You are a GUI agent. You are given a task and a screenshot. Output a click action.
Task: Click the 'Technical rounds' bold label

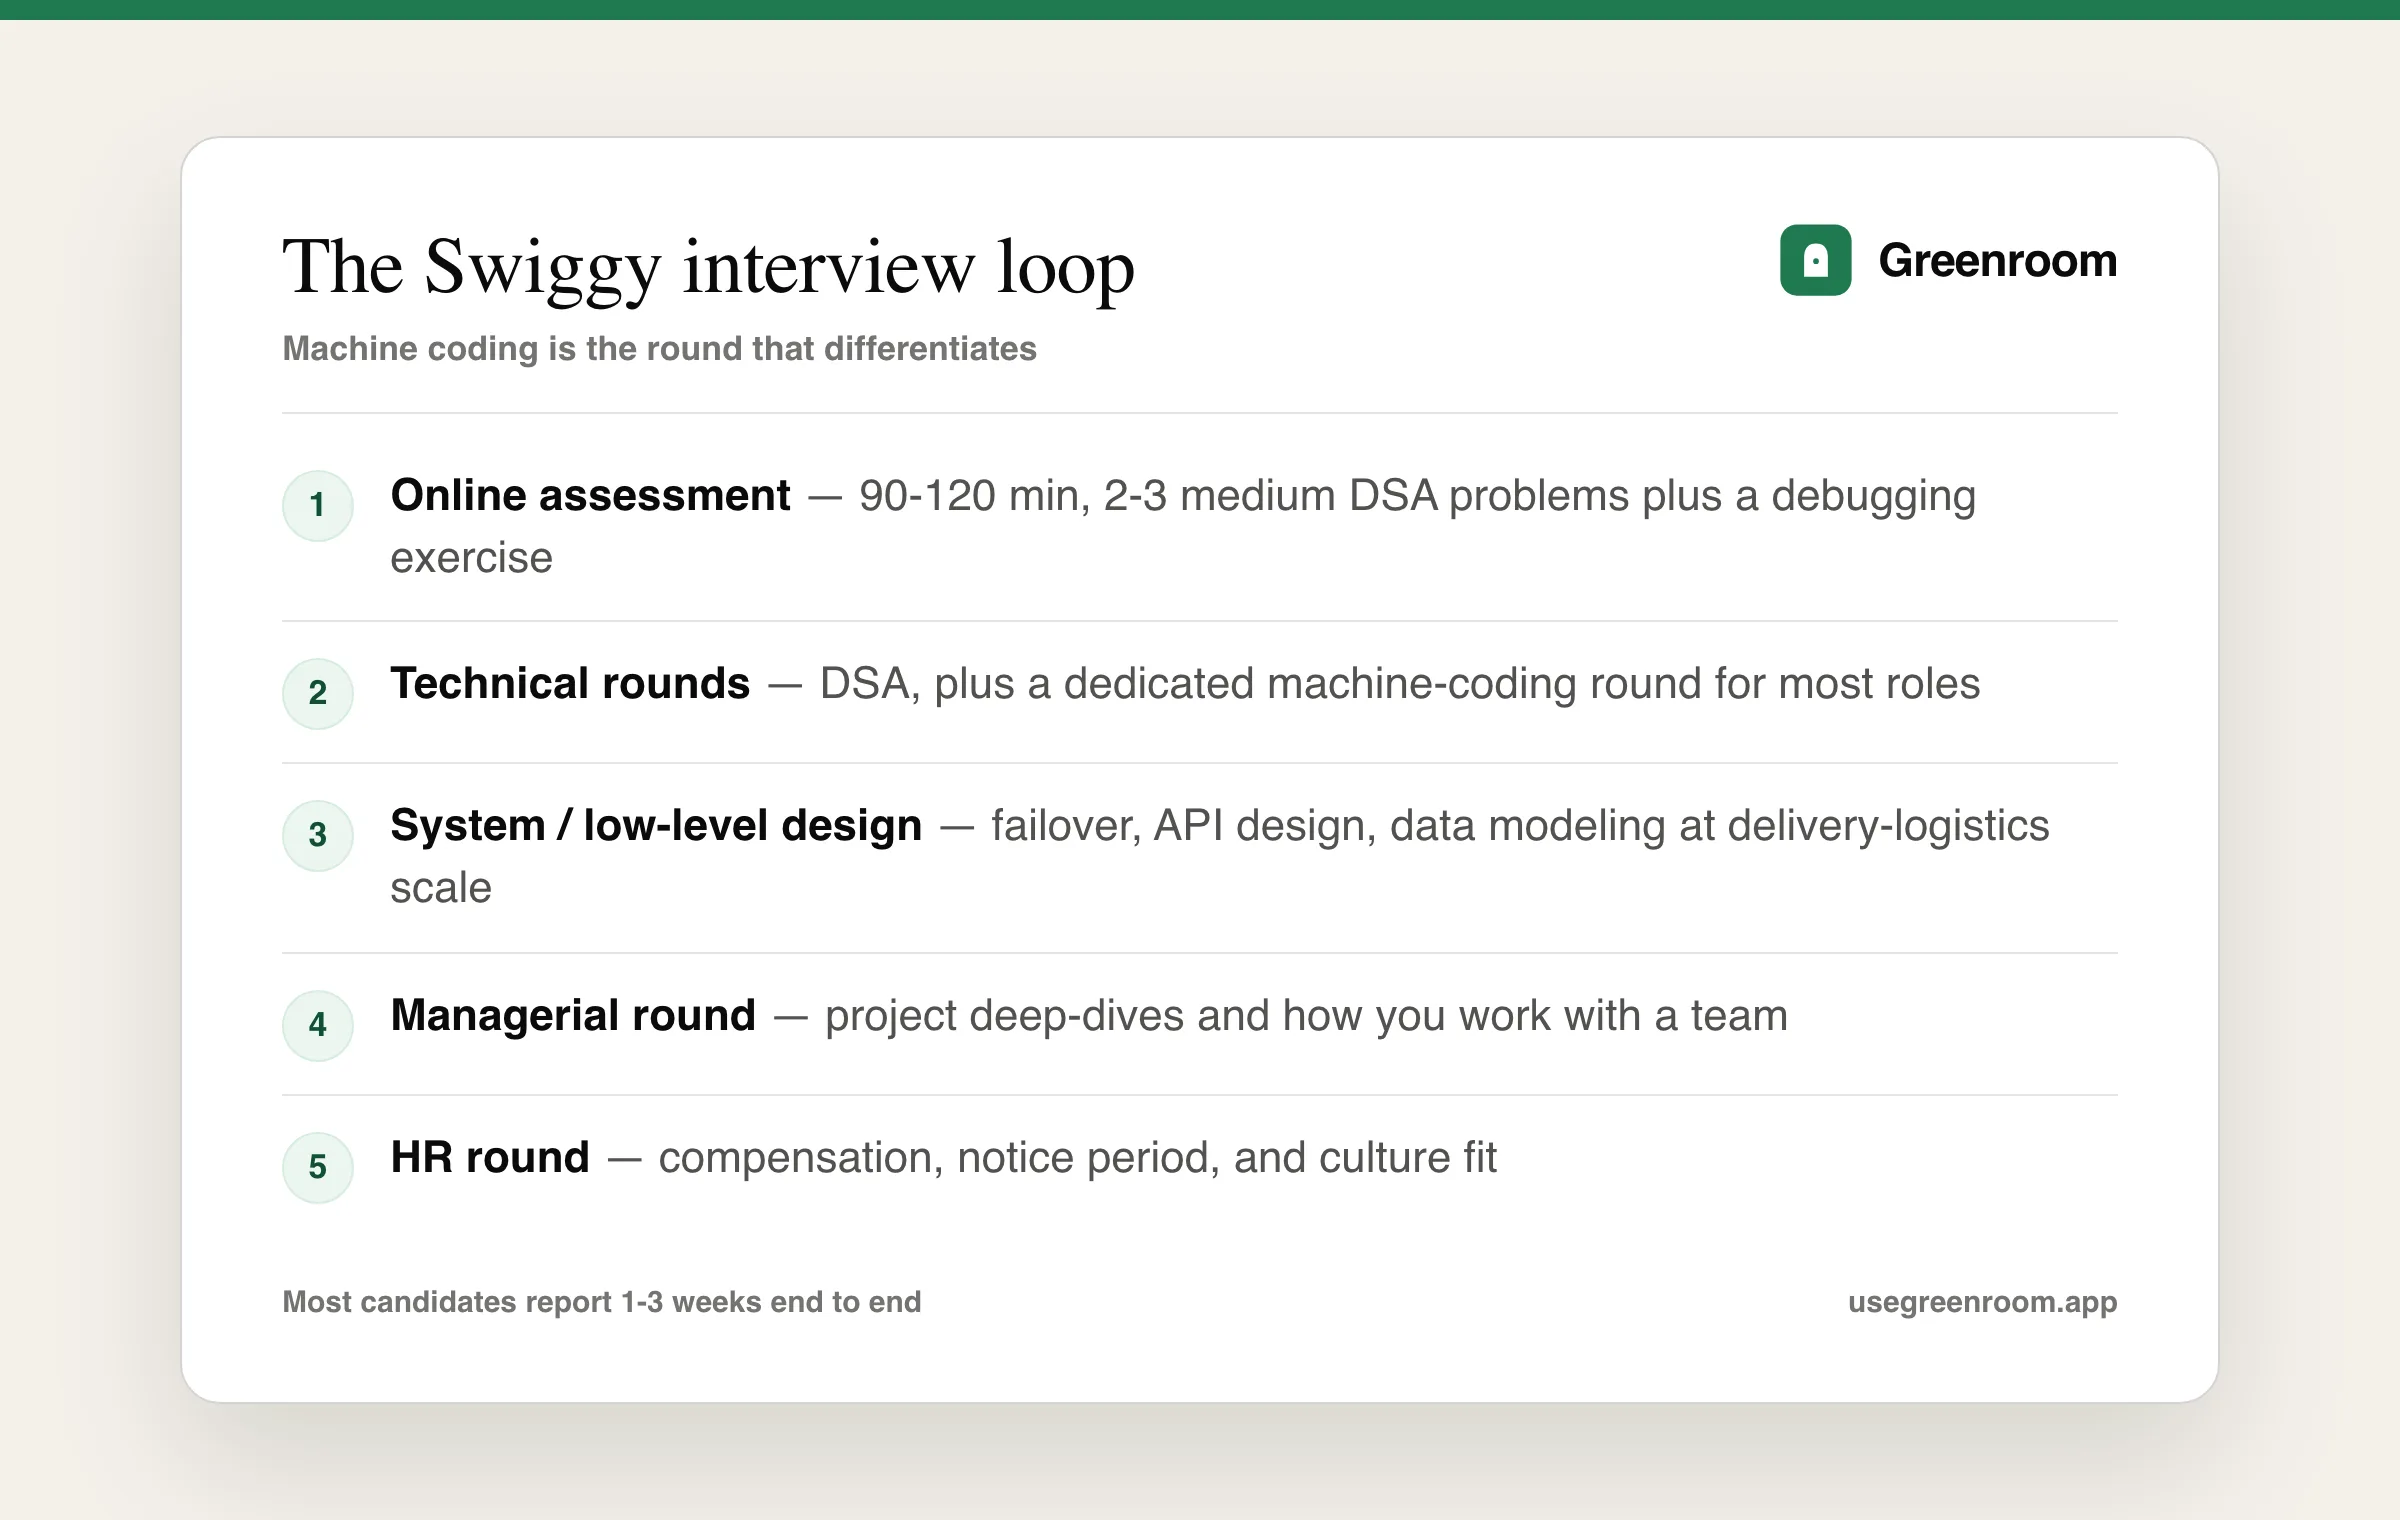pyautogui.click(x=570, y=683)
